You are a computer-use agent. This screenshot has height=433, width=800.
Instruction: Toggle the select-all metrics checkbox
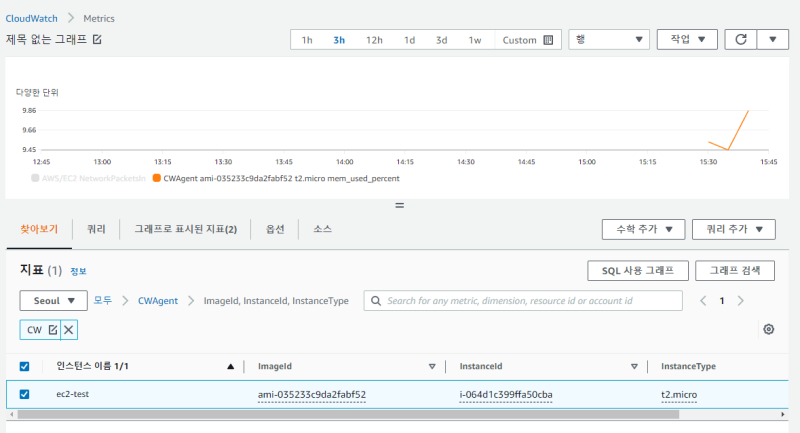tap(25, 366)
